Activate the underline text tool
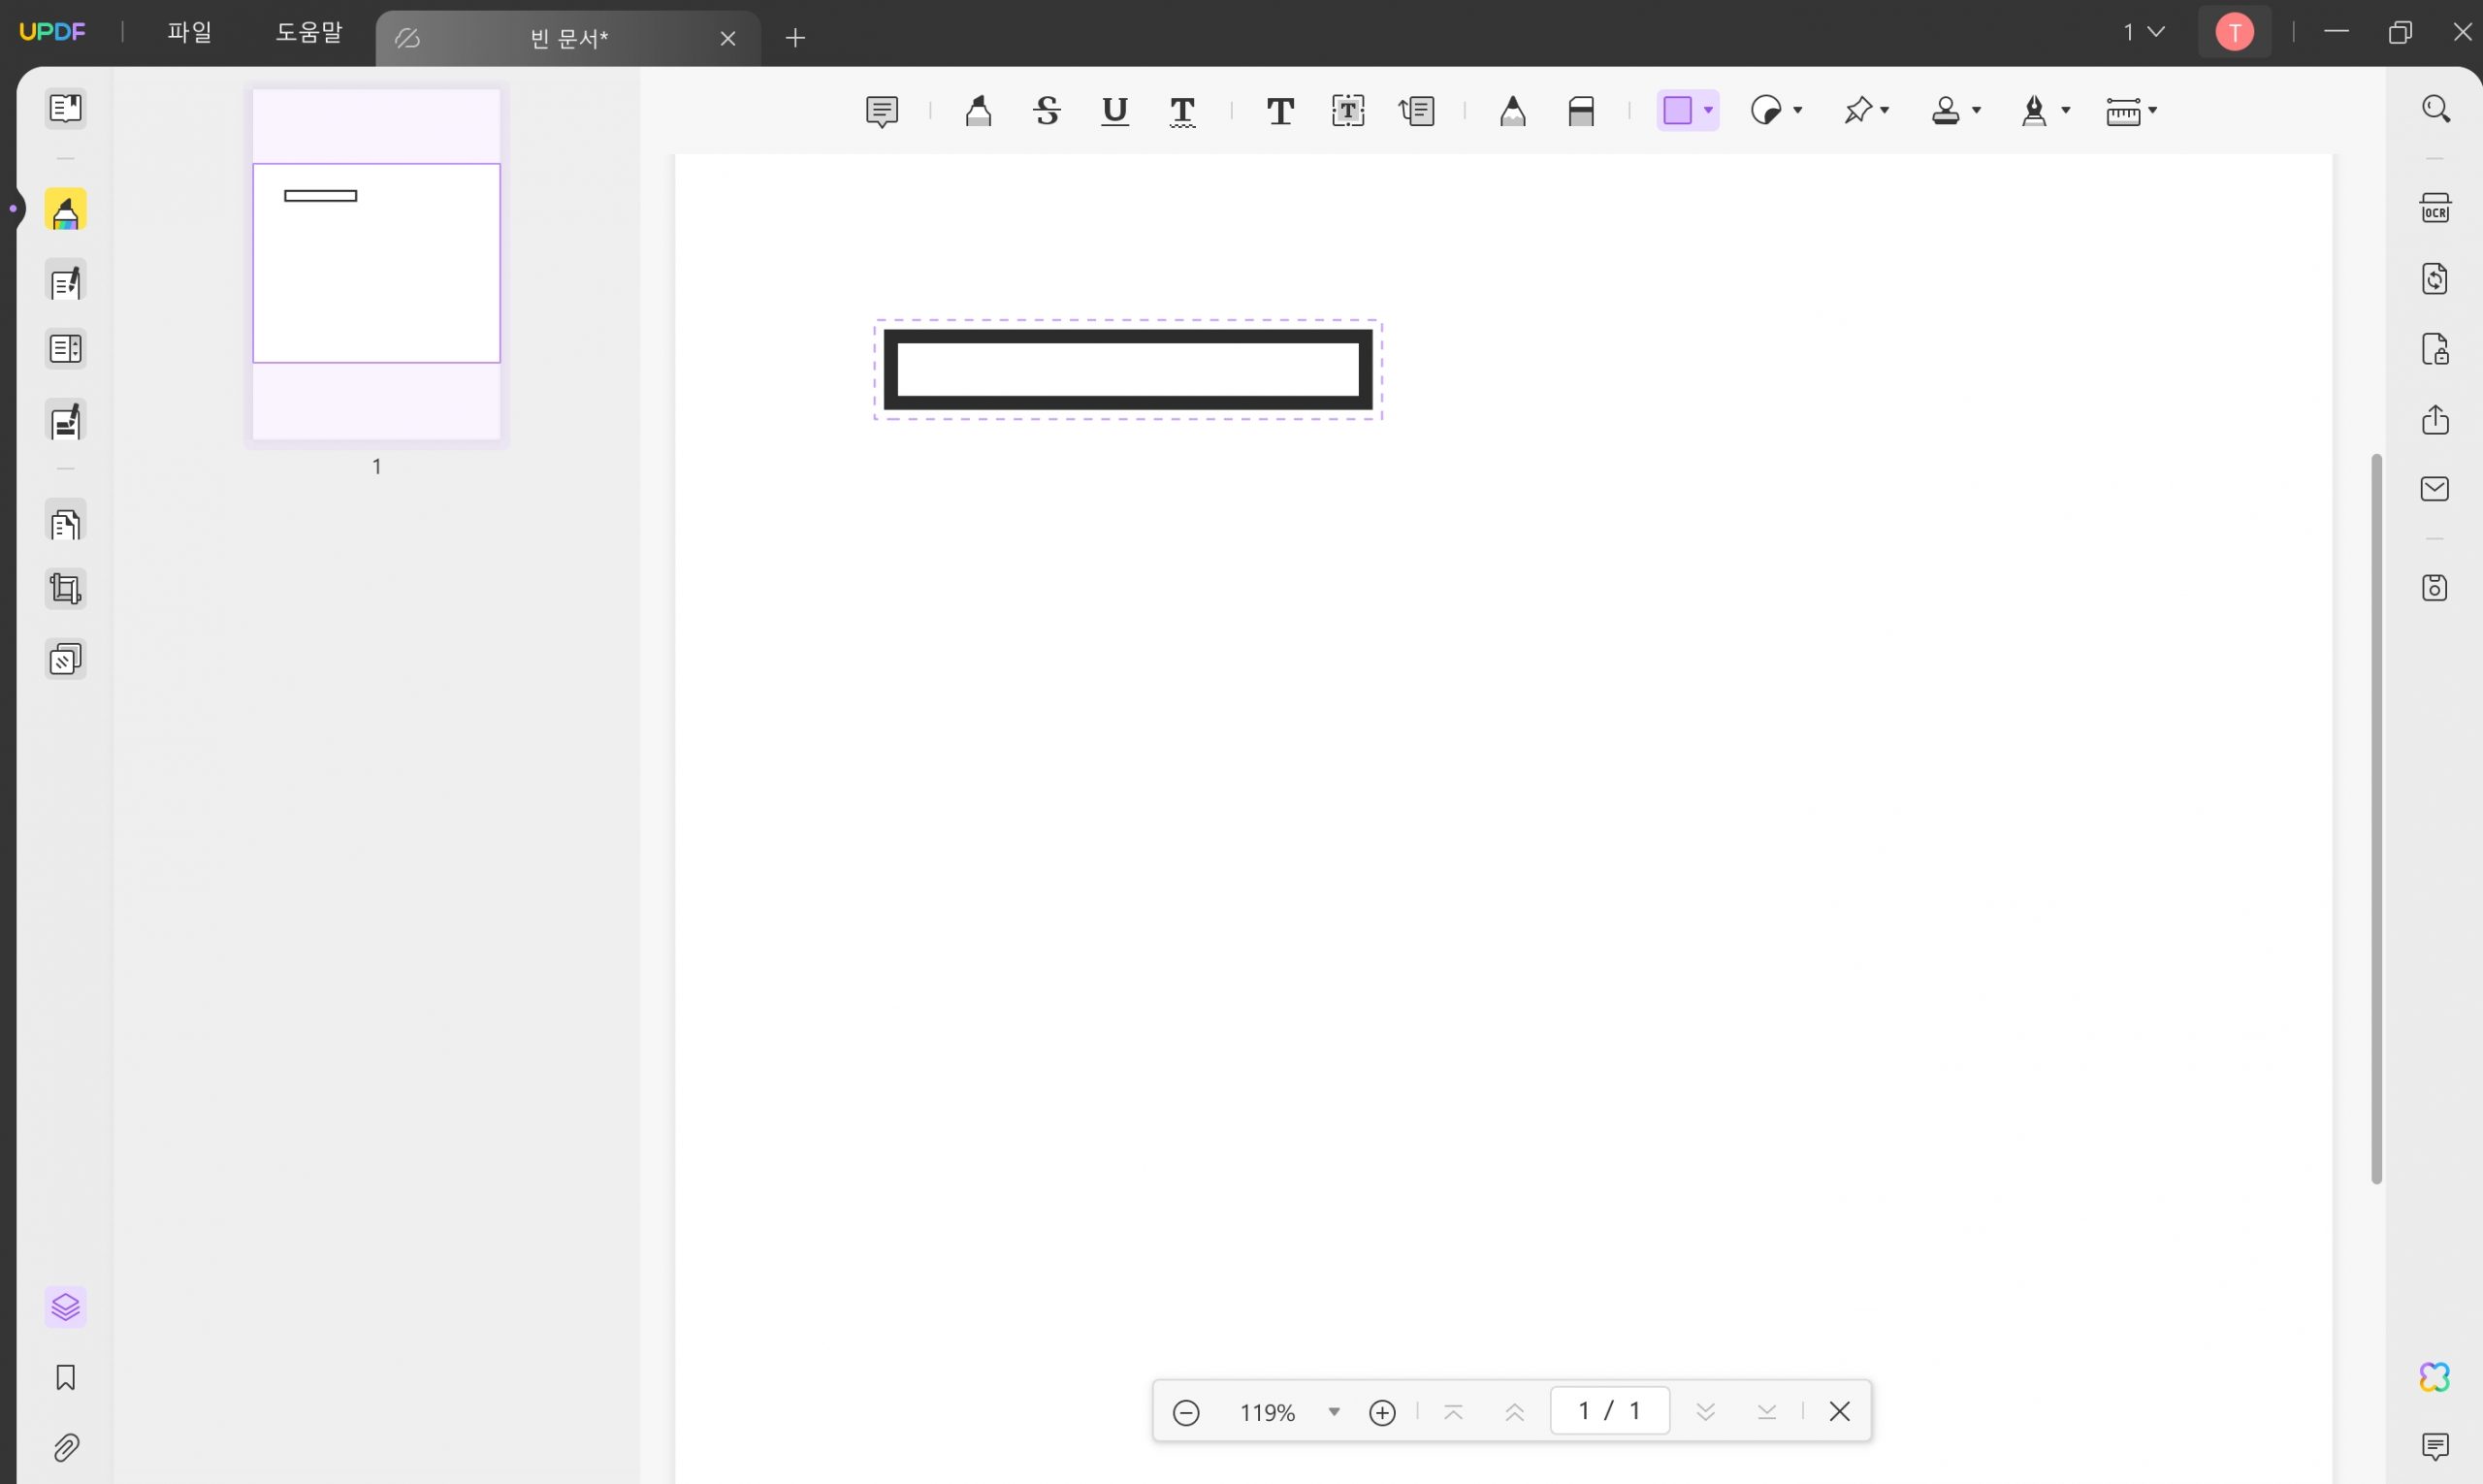2483x1484 pixels. point(1114,111)
